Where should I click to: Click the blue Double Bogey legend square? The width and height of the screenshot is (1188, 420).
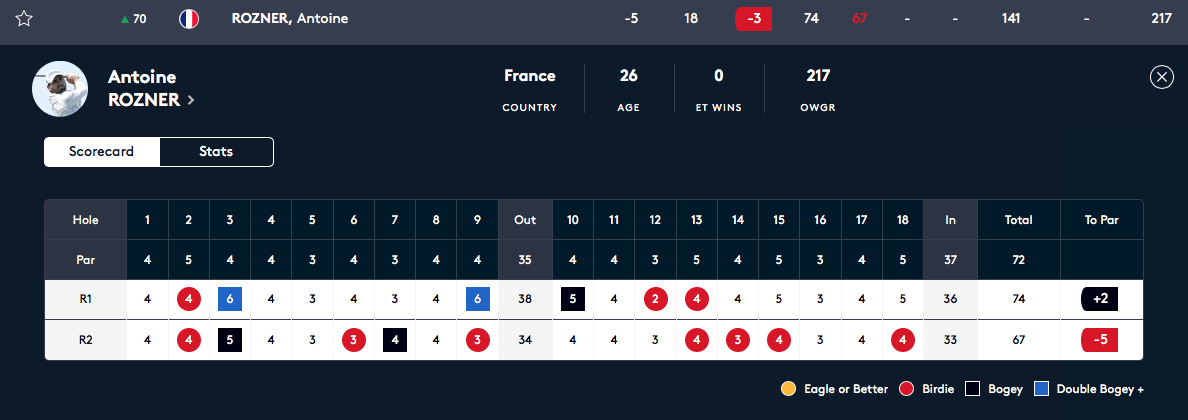coord(1041,389)
